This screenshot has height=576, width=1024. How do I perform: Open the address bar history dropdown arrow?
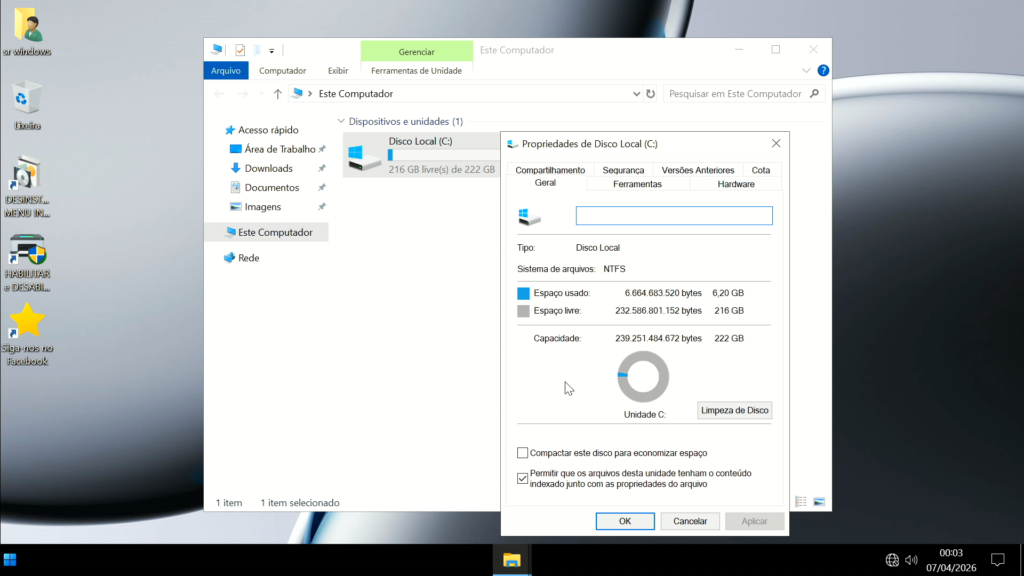tap(636, 94)
